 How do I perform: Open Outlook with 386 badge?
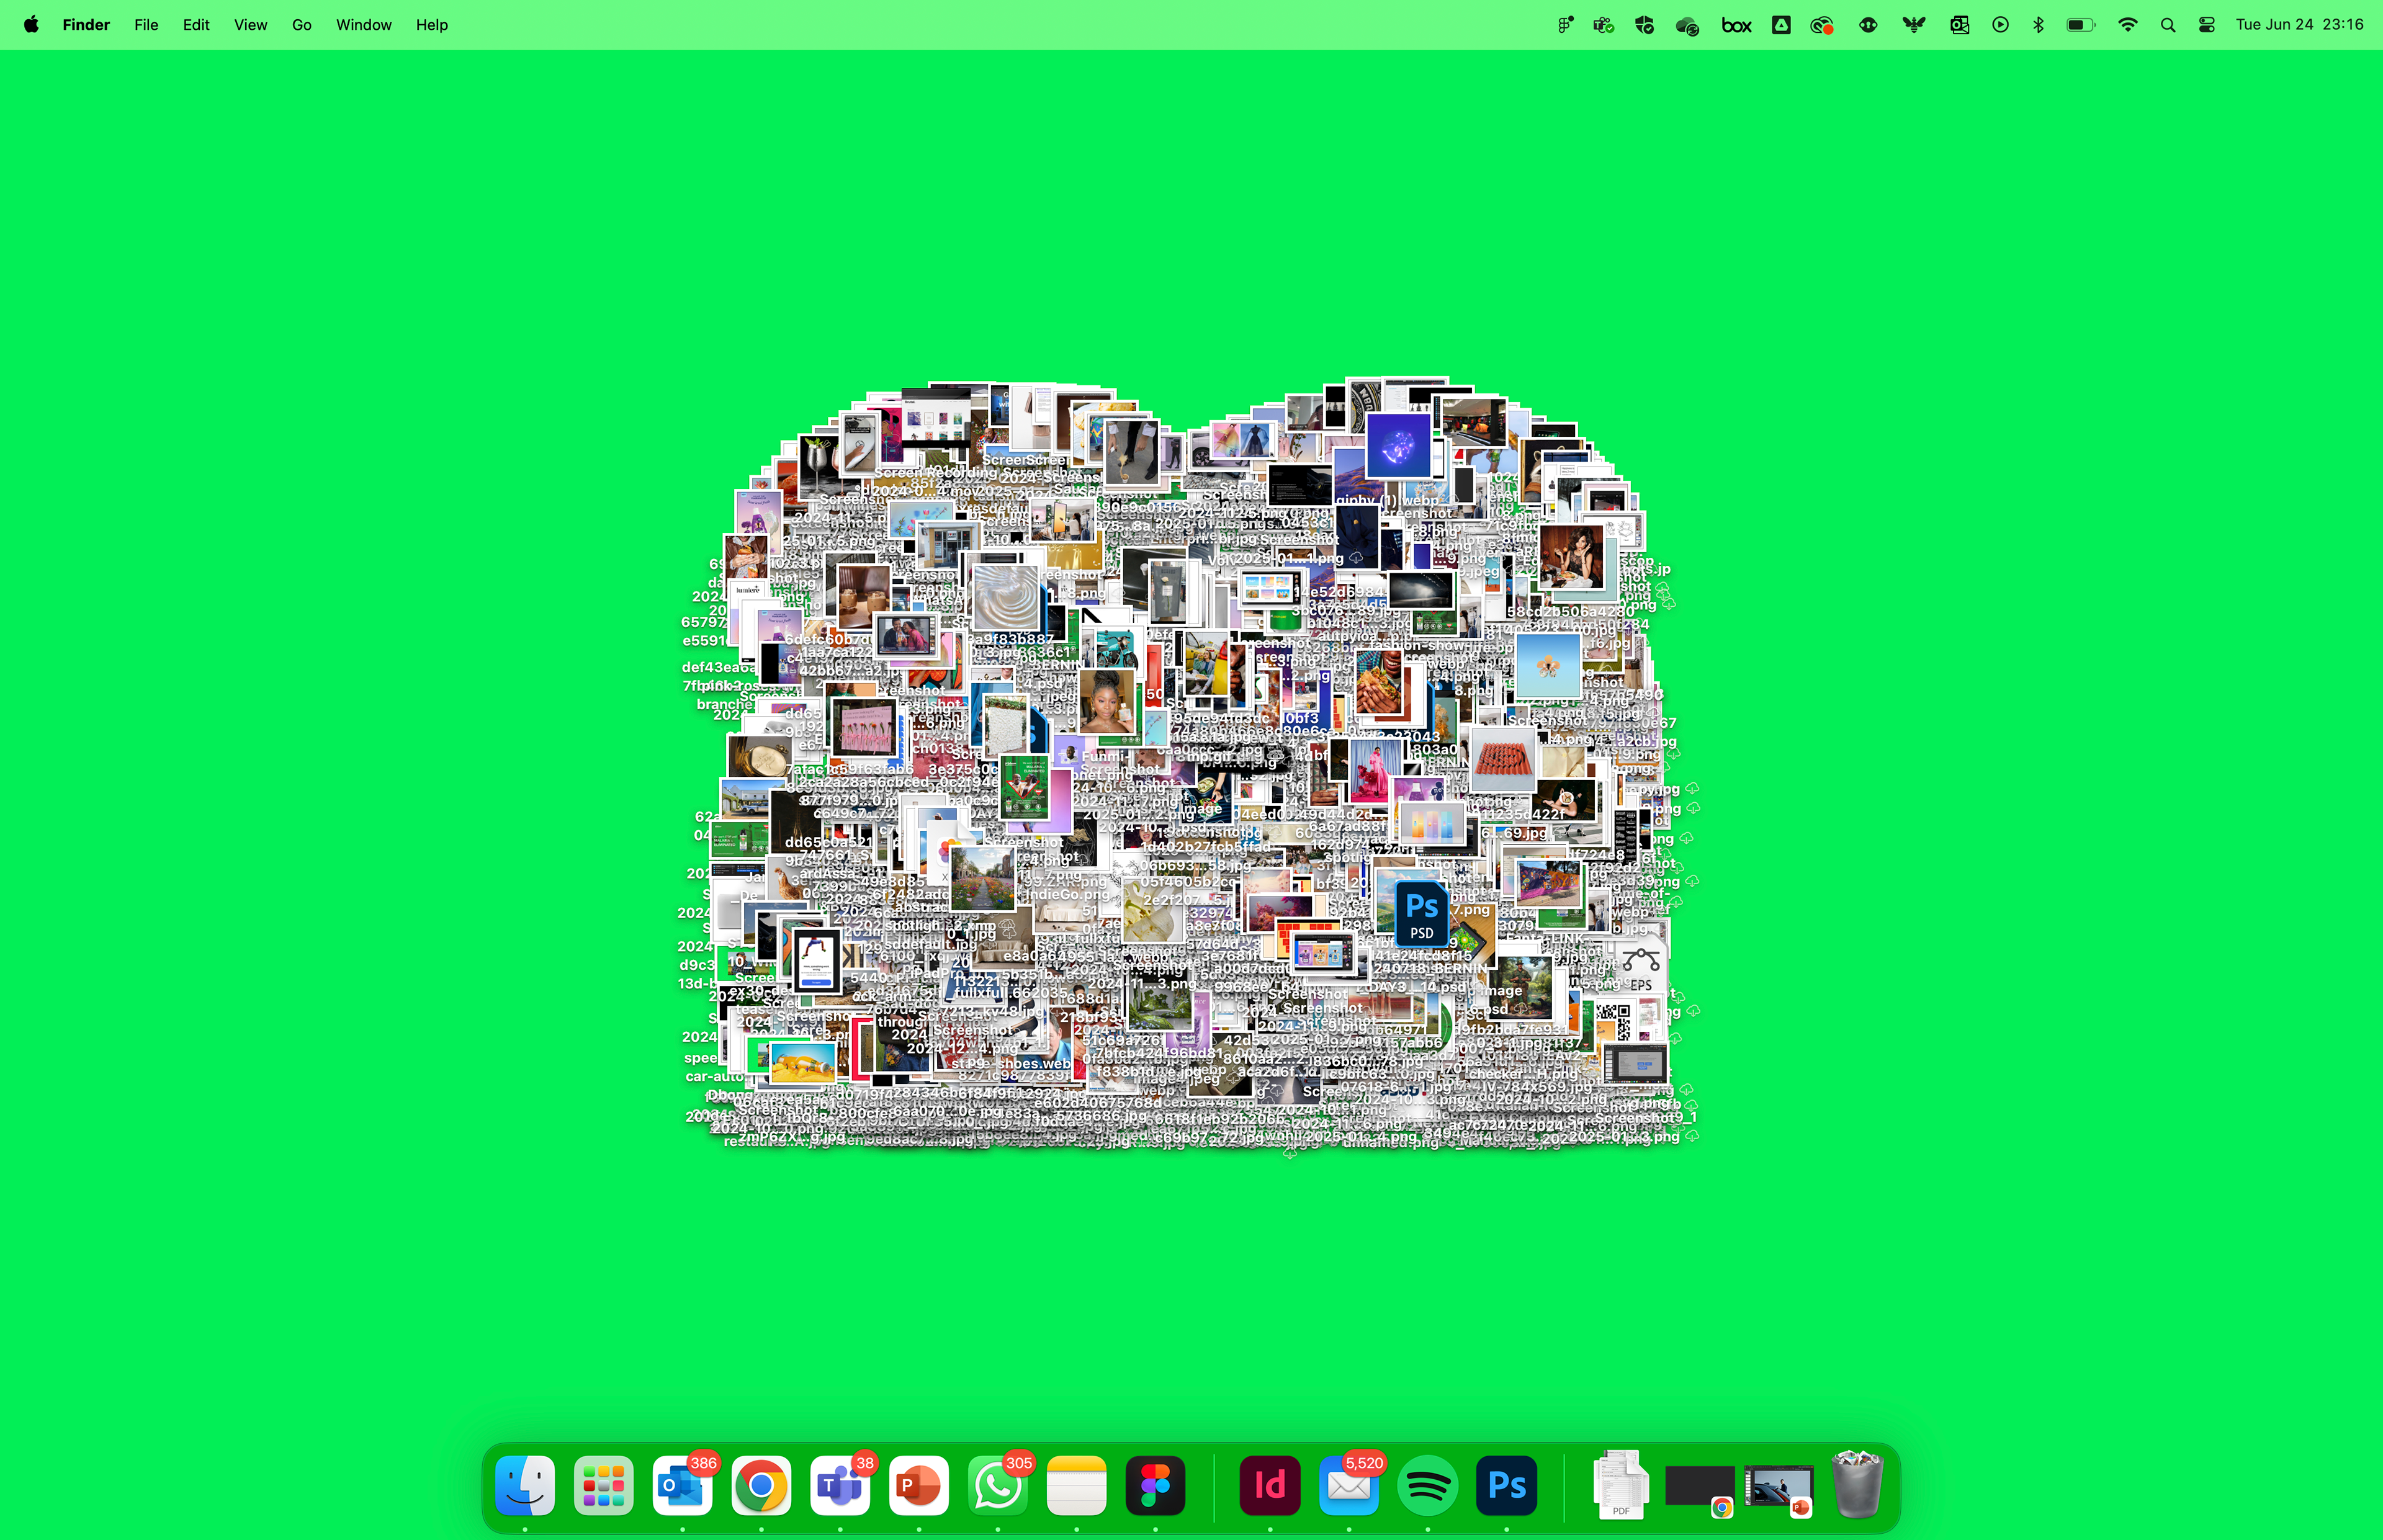pyautogui.click(x=682, y=1485)
